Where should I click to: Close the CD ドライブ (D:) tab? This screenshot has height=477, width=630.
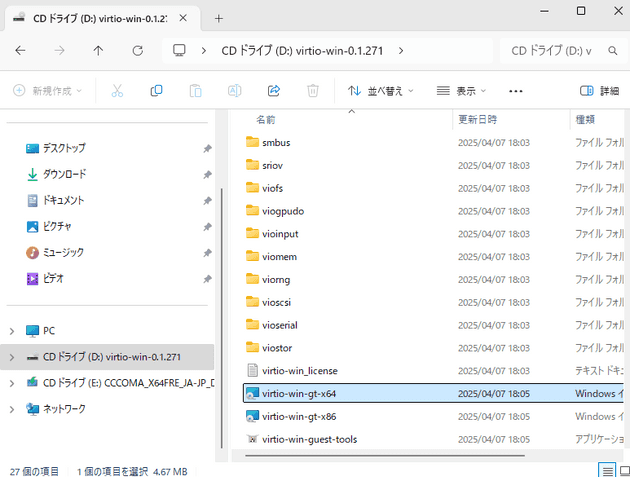pos(183,18)
